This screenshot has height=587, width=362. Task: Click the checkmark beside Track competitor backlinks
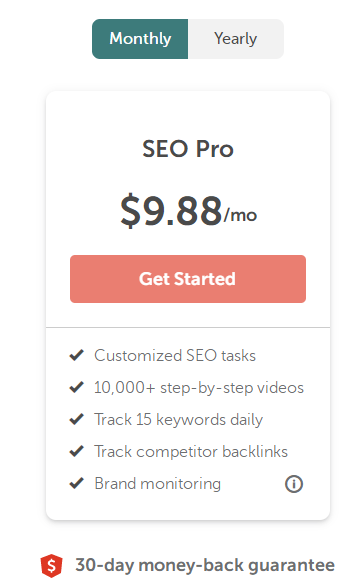click(77, 451)
